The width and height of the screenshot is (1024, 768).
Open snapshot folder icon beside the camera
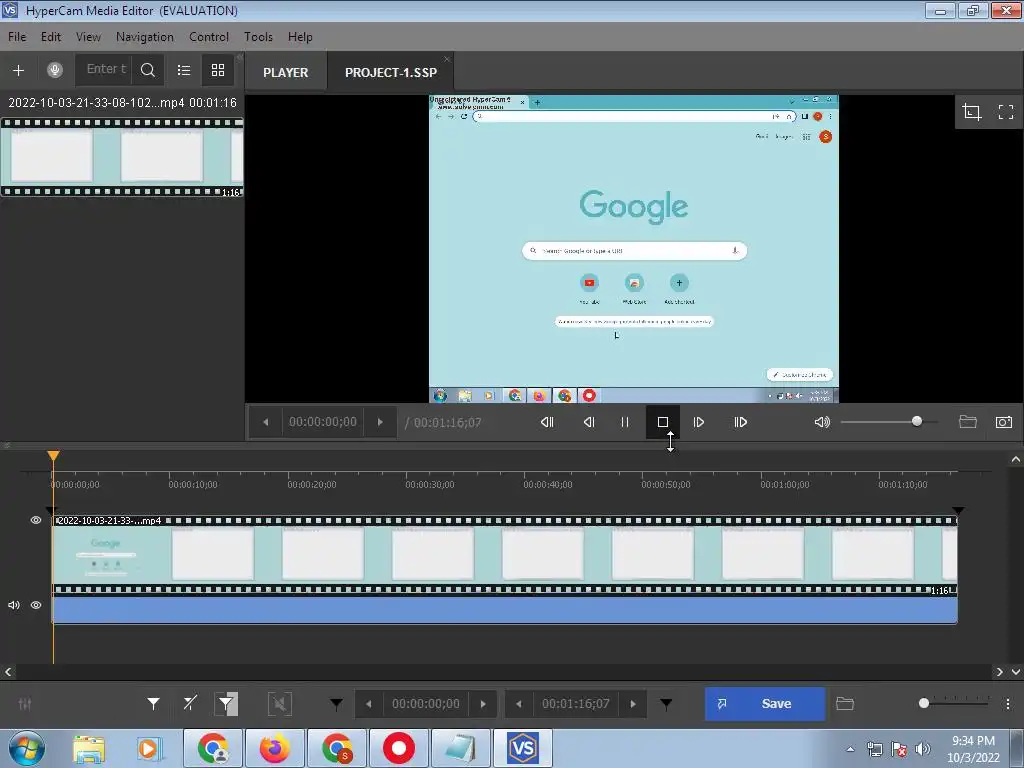click(968, 422)
